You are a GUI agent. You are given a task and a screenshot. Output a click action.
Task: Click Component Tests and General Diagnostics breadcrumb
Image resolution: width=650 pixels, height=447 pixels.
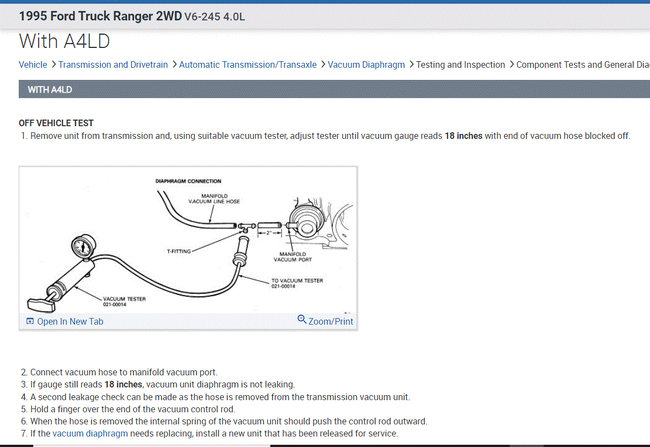[583, 65]
